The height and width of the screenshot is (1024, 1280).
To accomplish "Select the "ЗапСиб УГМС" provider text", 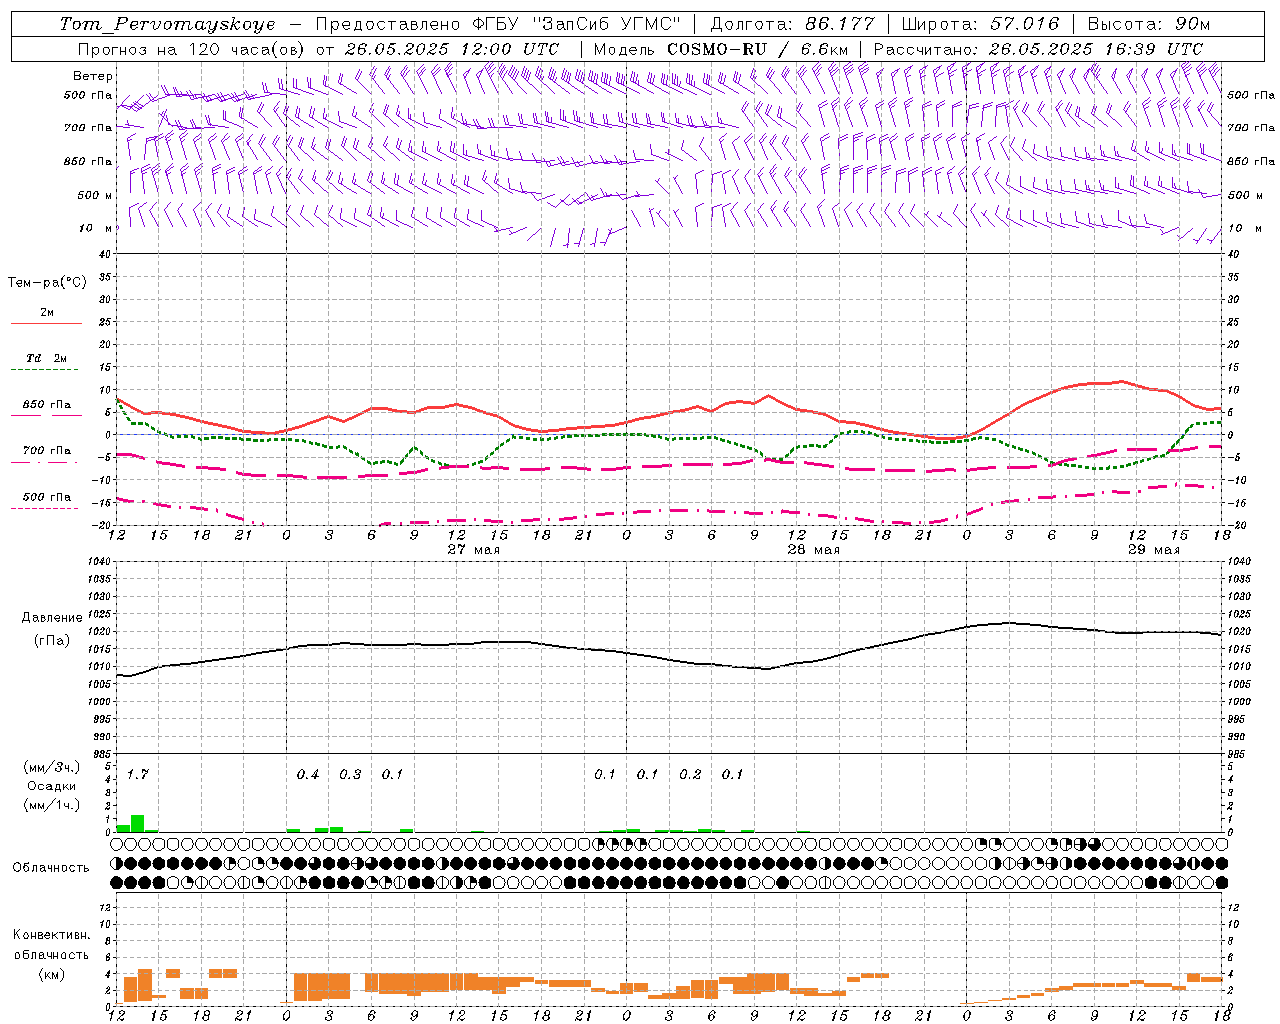I will pos(608,24).
